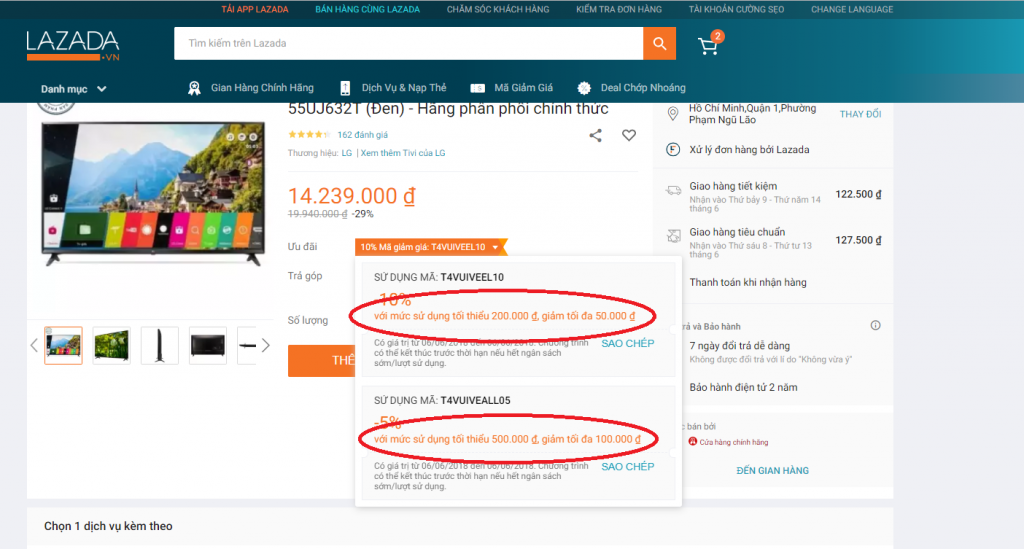Viewport: 1024px width, 549px height.
Task: Click THAY ĐỔI to change address
Action: (x=860, y=114)
